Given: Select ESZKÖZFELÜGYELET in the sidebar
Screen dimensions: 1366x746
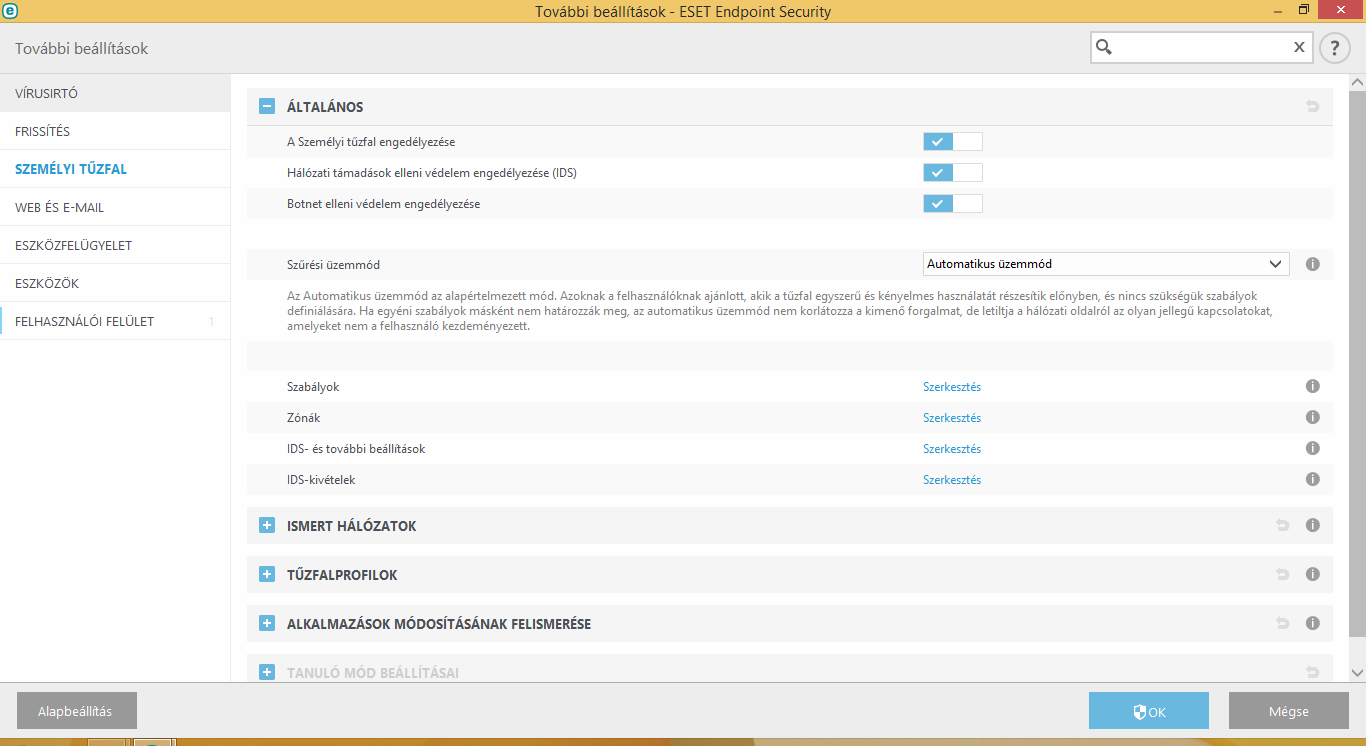Looking at the screenshot, I should pyautogui.click(x=115, y=245).
